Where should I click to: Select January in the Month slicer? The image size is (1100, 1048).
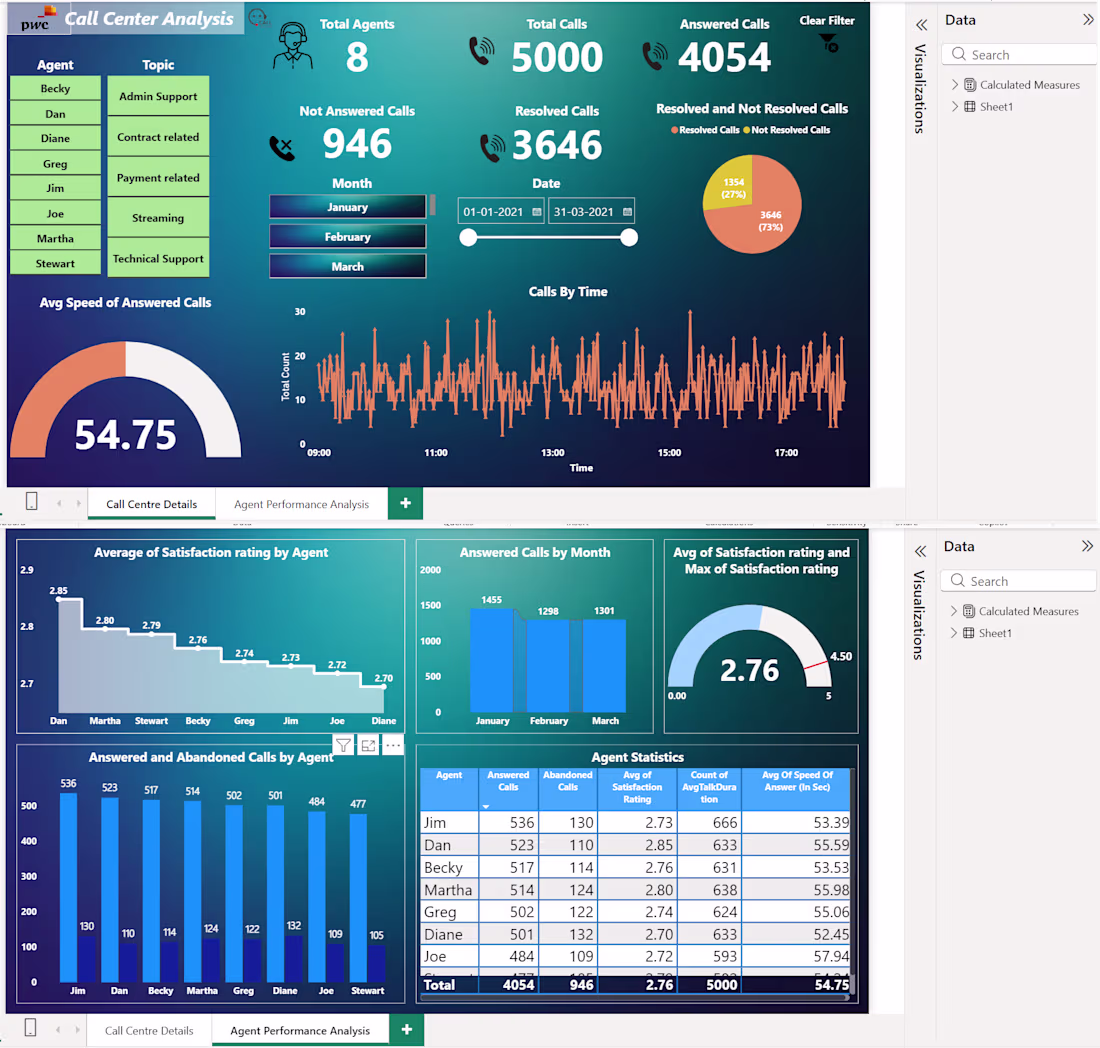347,207
